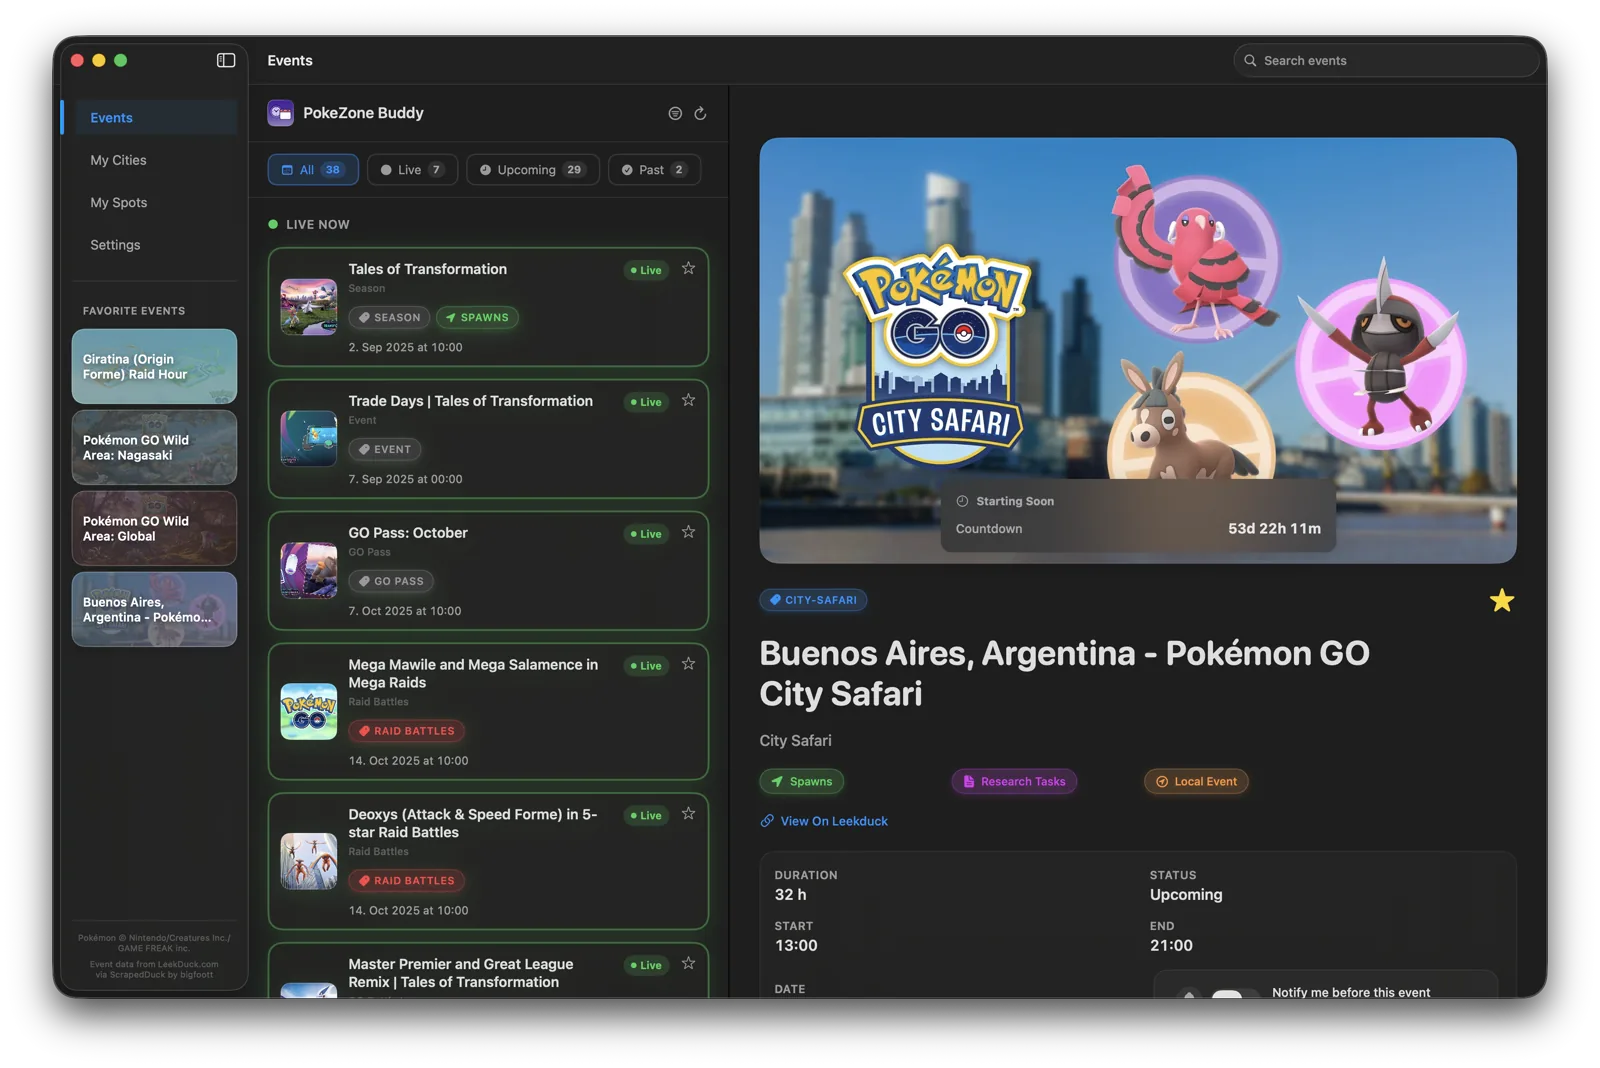Switch to Past events tab

click(654, 170)
